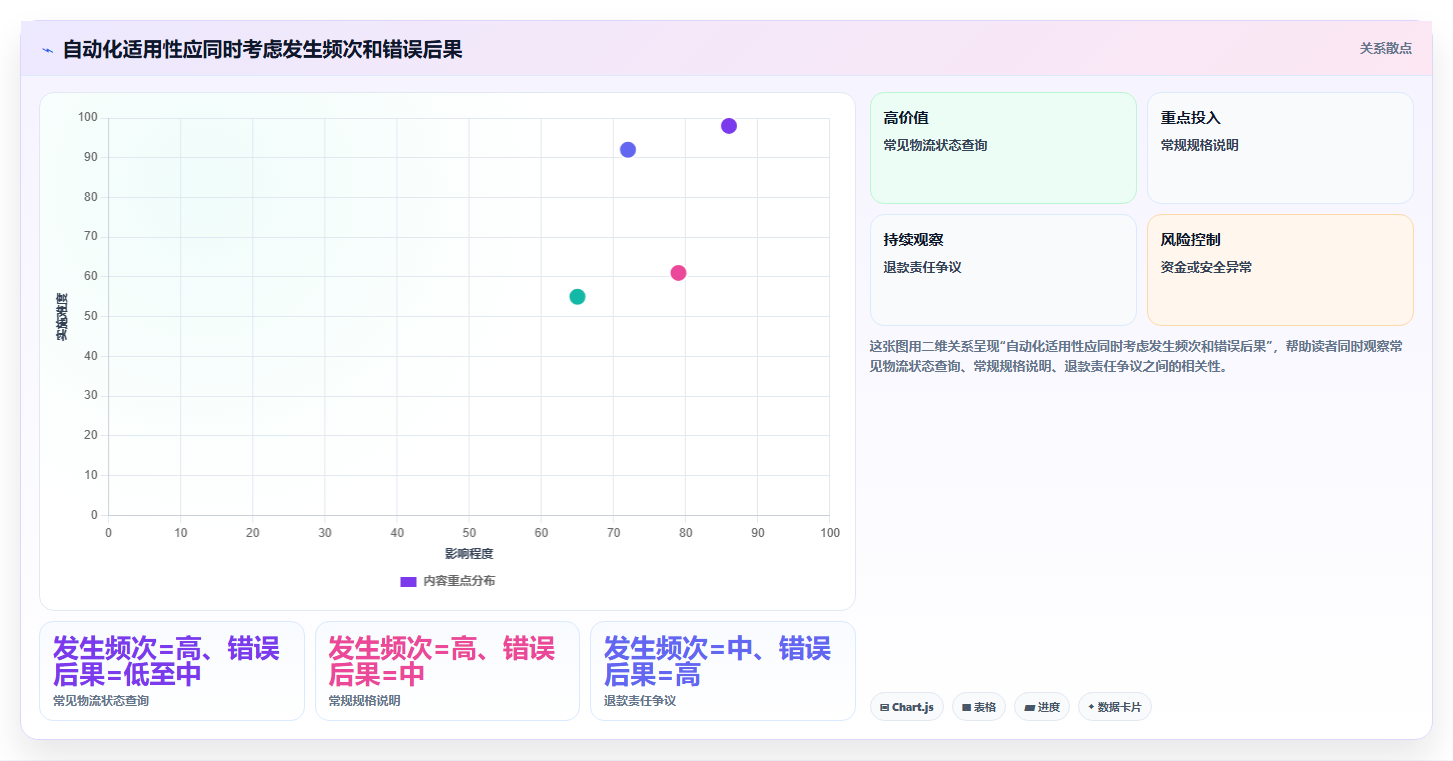
Task: Select the blue data point near 72
Action: pyautogui.click(x=628, y=150)
